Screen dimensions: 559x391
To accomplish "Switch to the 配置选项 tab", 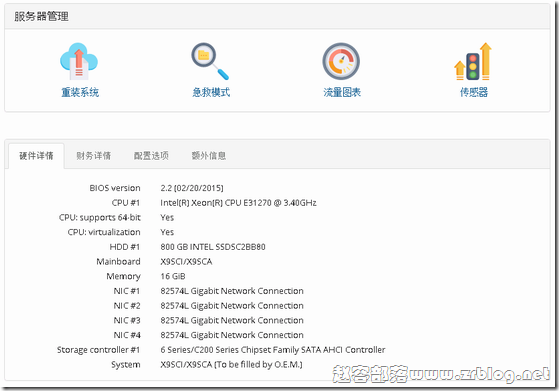I will coord(151,156).
